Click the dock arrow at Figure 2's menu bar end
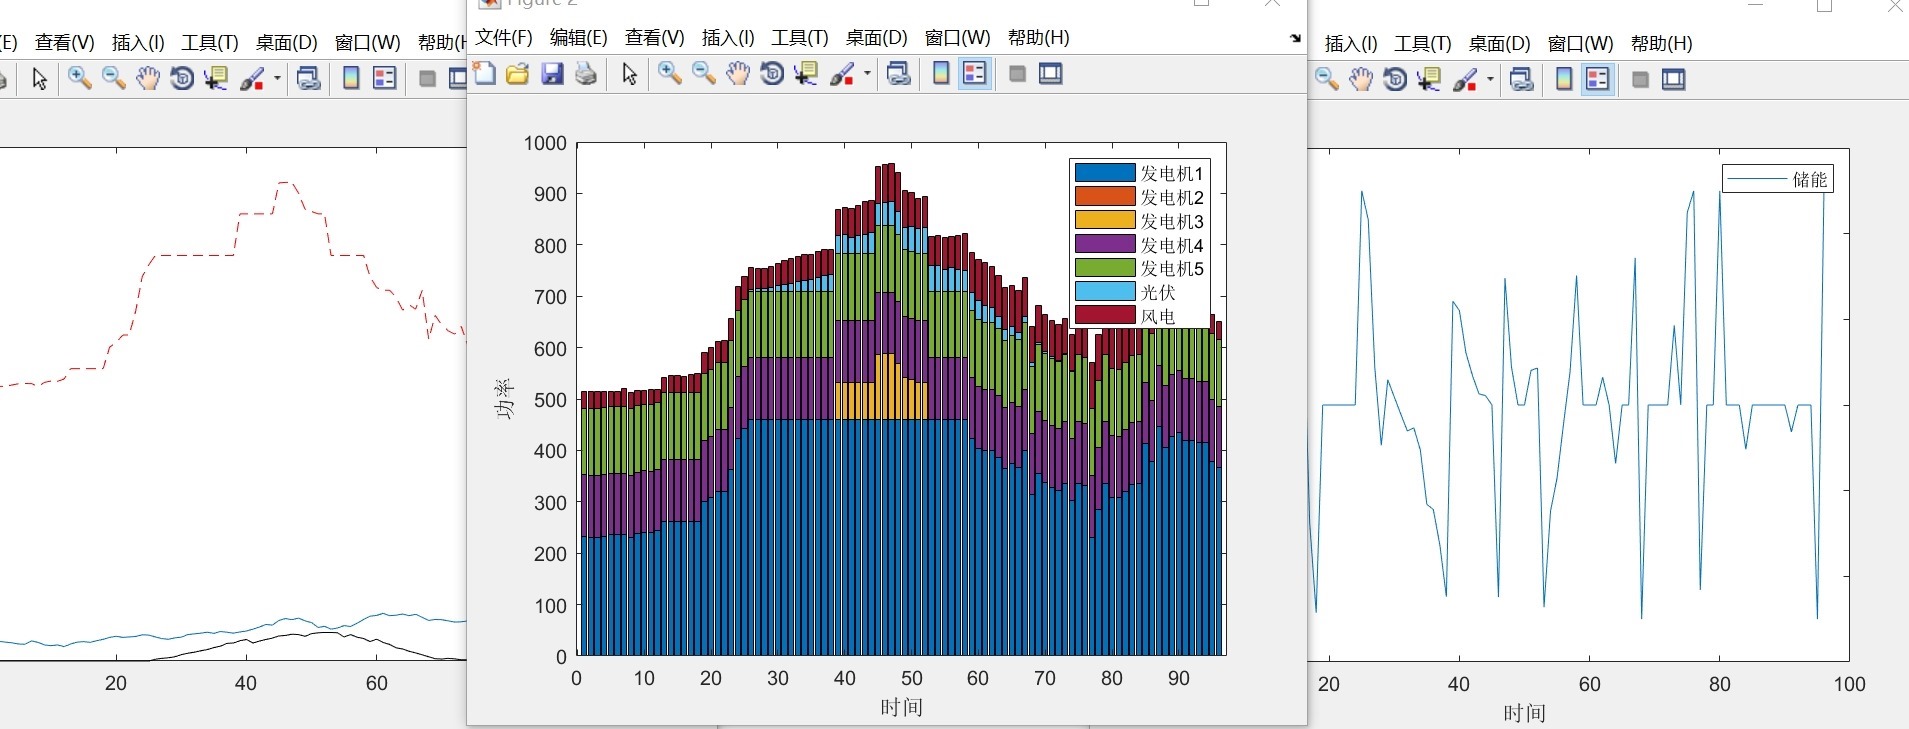The width and height of the screenshot is (1909, 729). [x=1296, y=38]
